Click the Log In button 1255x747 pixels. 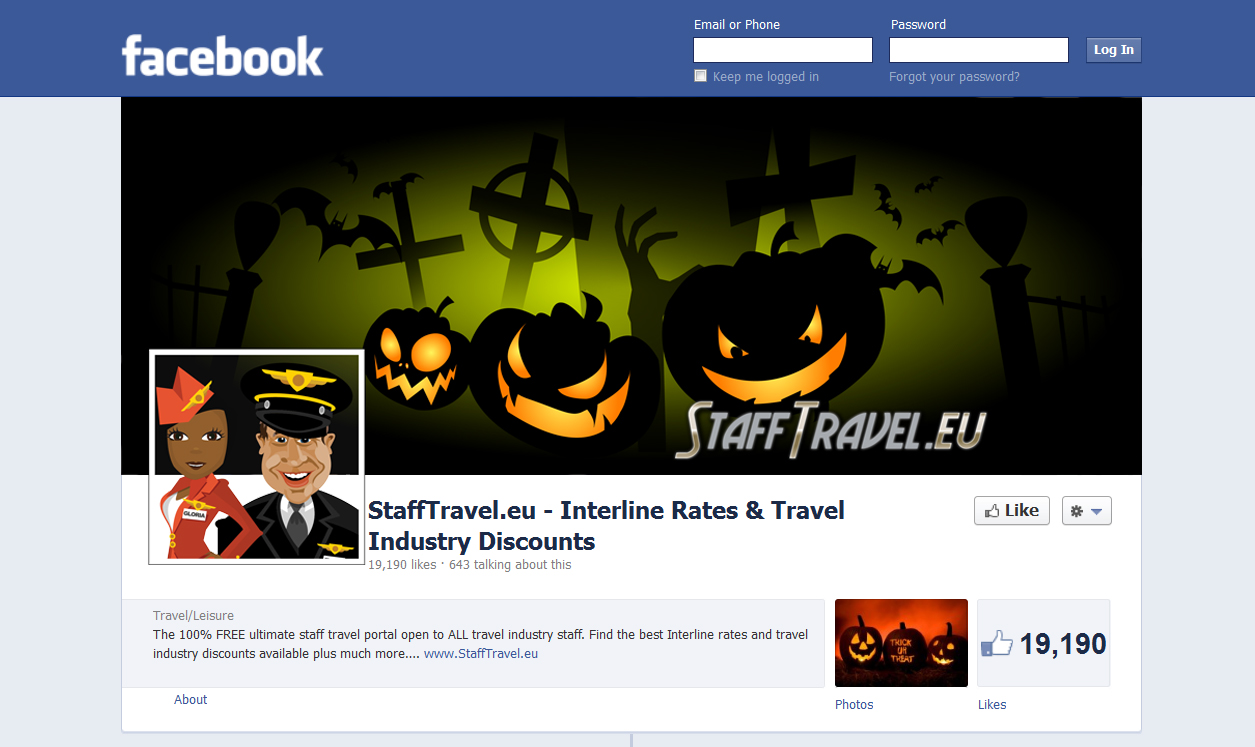[1113, 50]
